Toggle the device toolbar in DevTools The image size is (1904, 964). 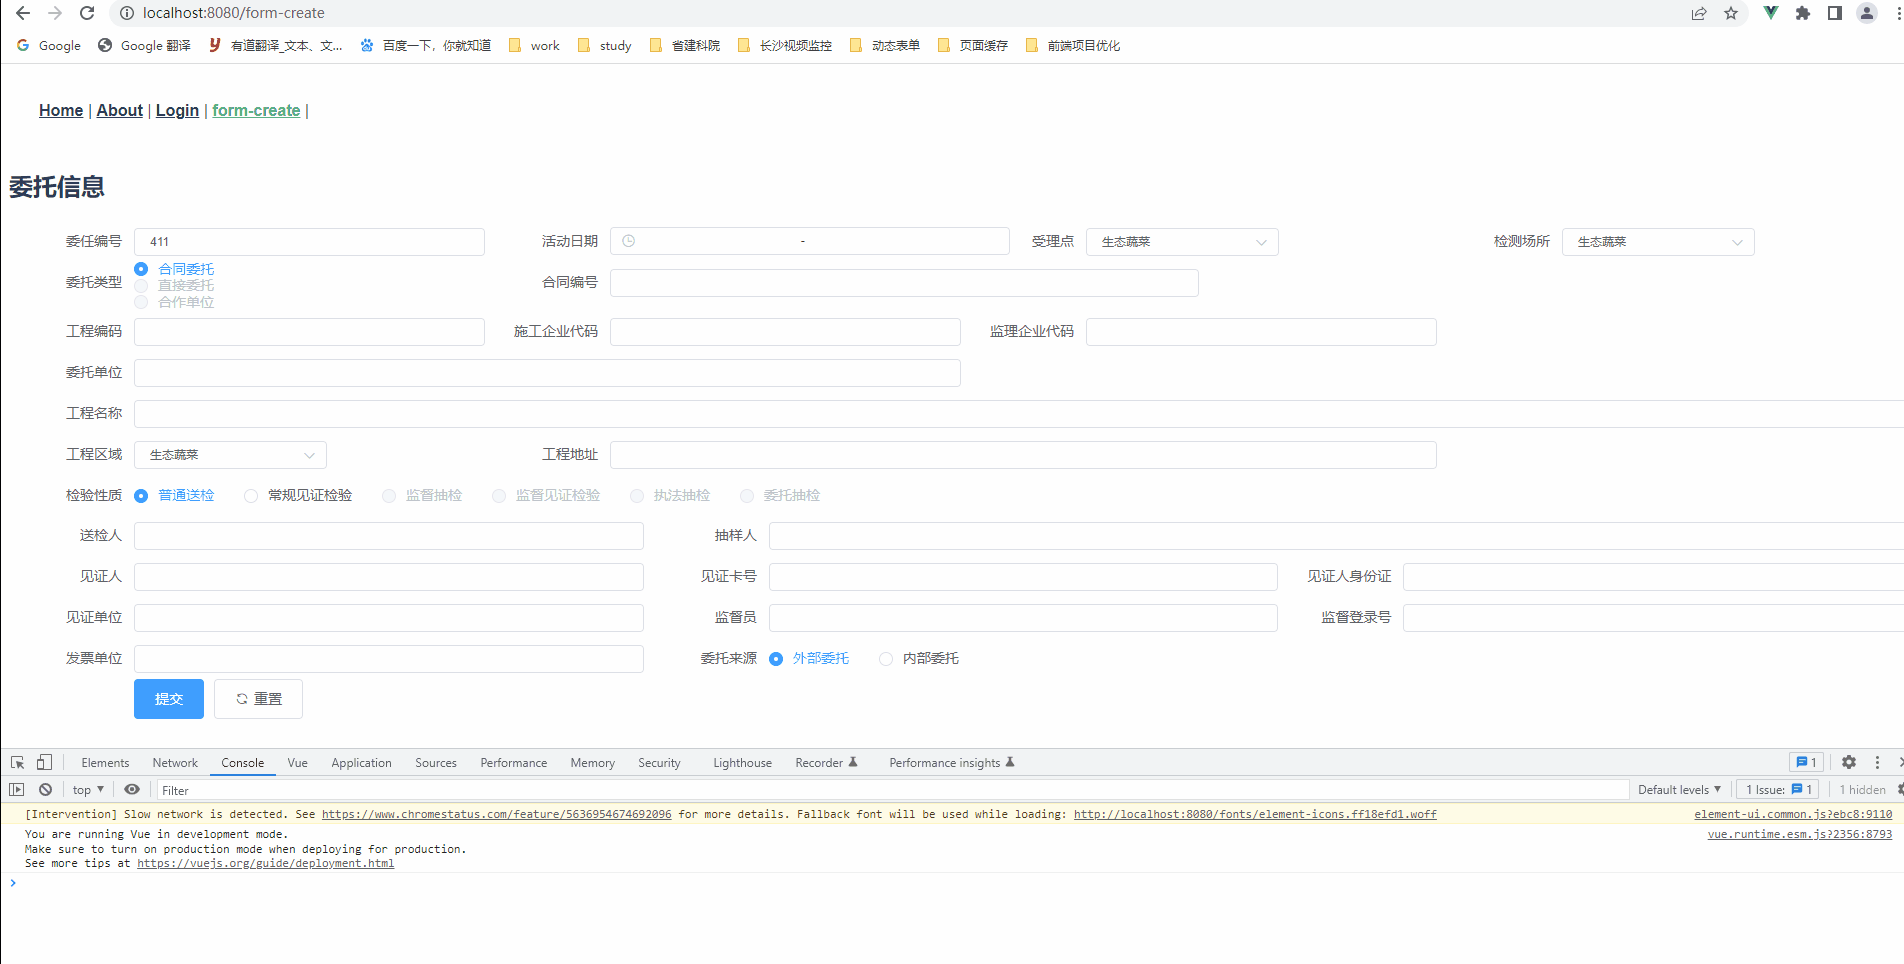click(43, 762)
